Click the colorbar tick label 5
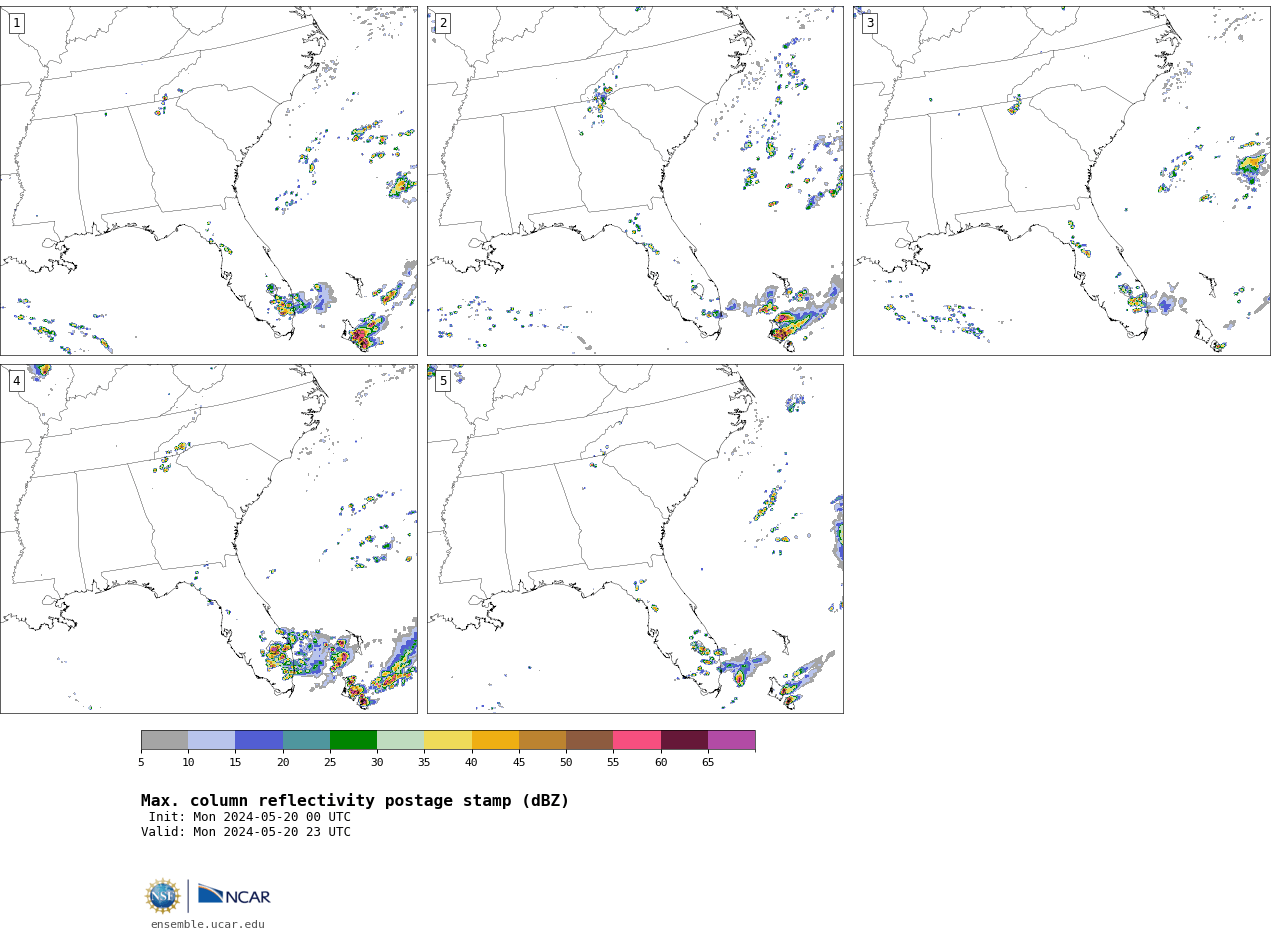This screenshot has width=1280, height=936. click(141, 763)
